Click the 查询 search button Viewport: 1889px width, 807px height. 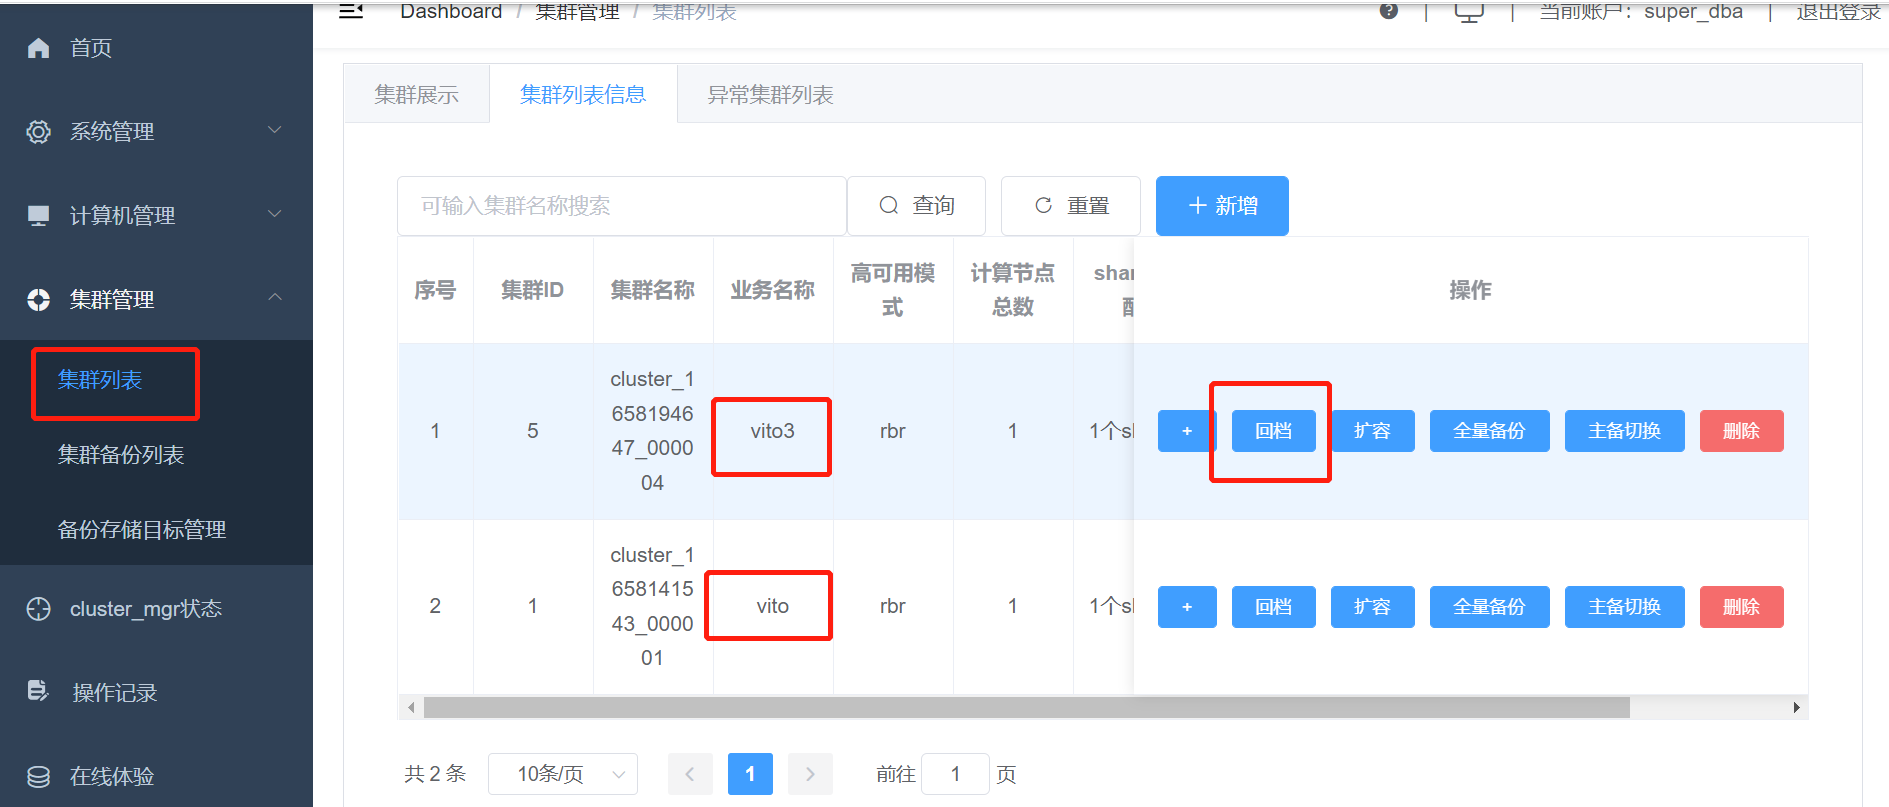click(x=917, y=206)
